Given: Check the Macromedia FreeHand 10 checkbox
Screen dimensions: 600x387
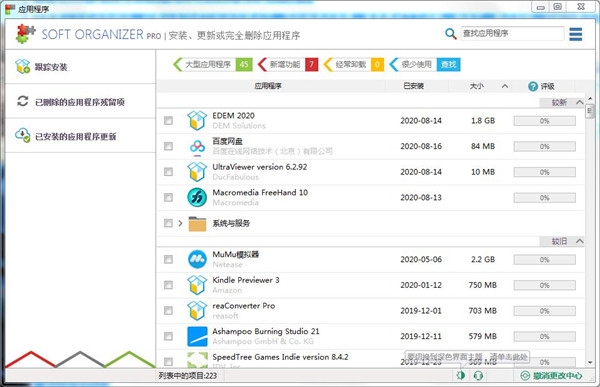Looking at the screenshot, I should click(x=168, y=198).
